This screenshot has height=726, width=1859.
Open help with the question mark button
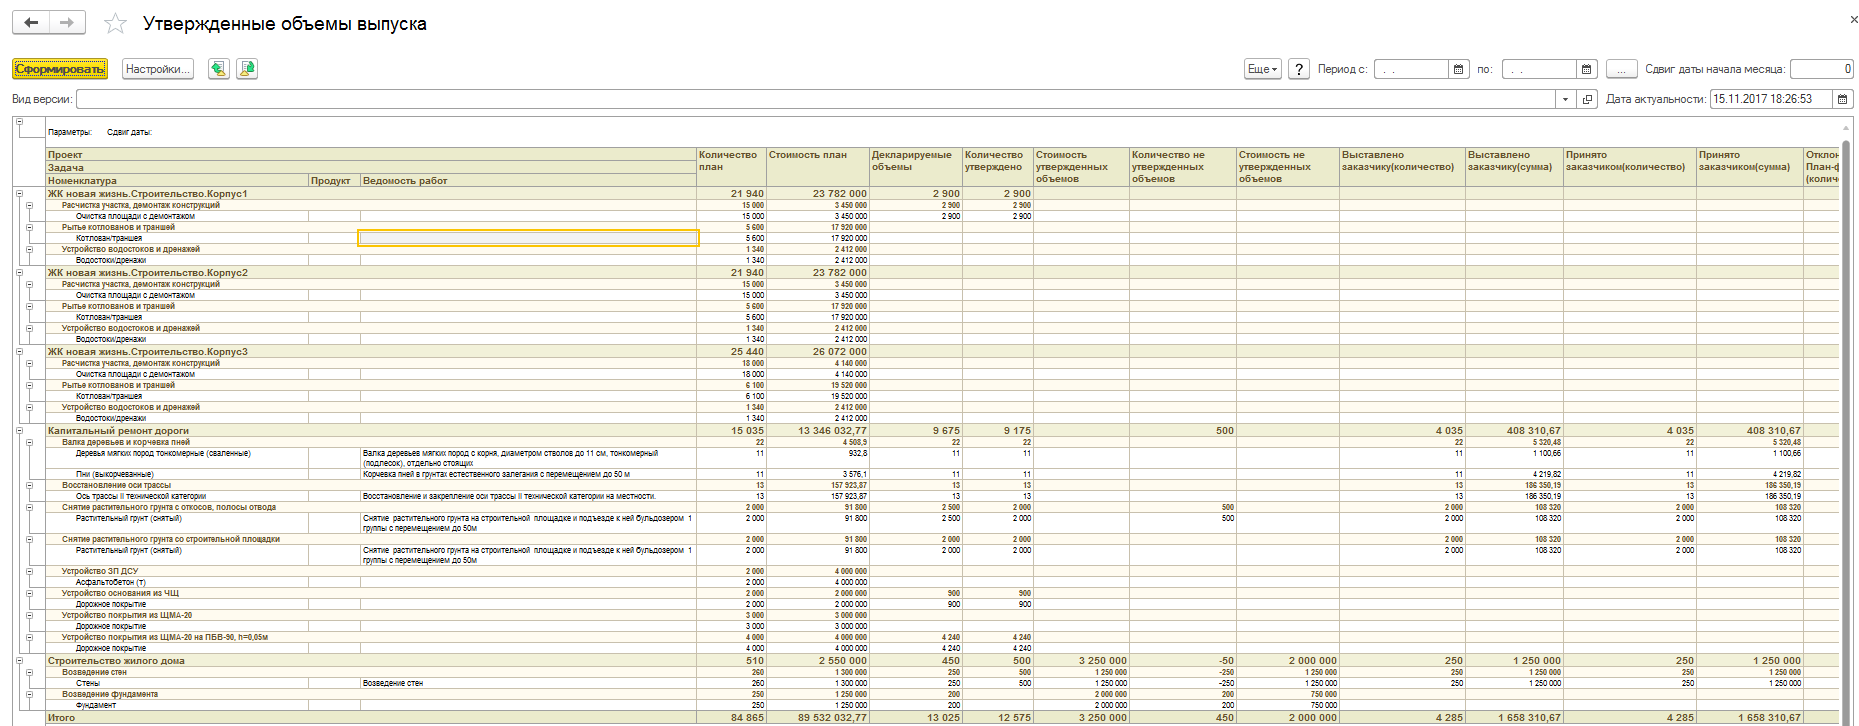1299,69
